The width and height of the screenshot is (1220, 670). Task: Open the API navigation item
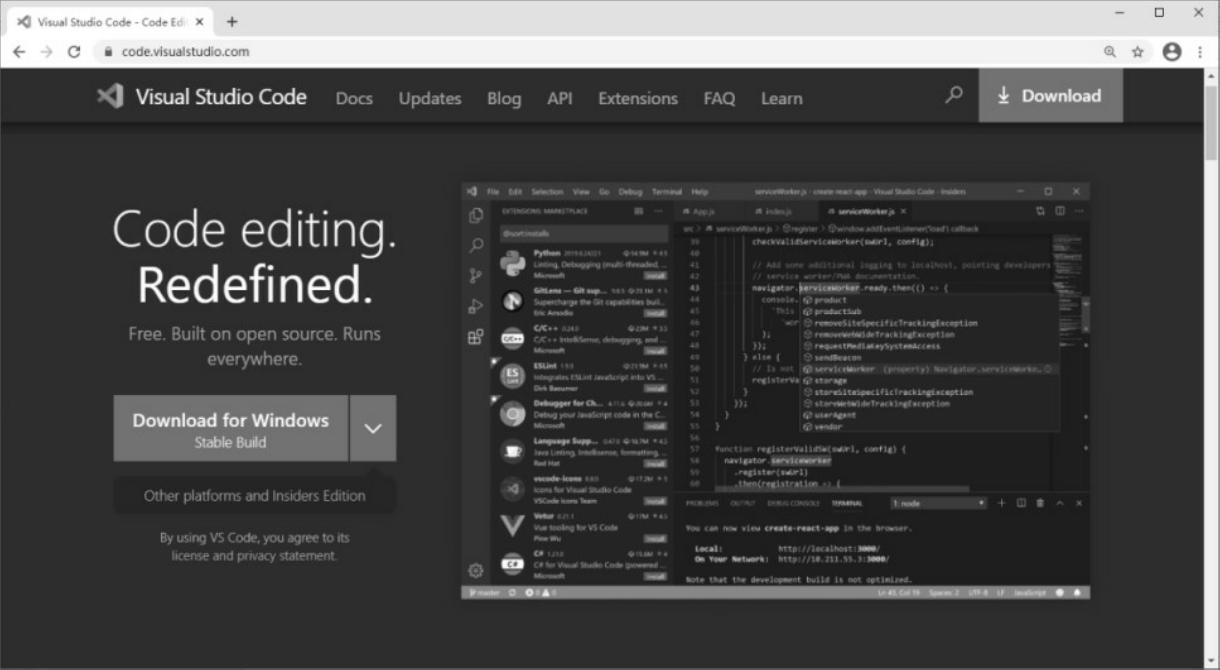pyautogui.click(x=560, y=98)
